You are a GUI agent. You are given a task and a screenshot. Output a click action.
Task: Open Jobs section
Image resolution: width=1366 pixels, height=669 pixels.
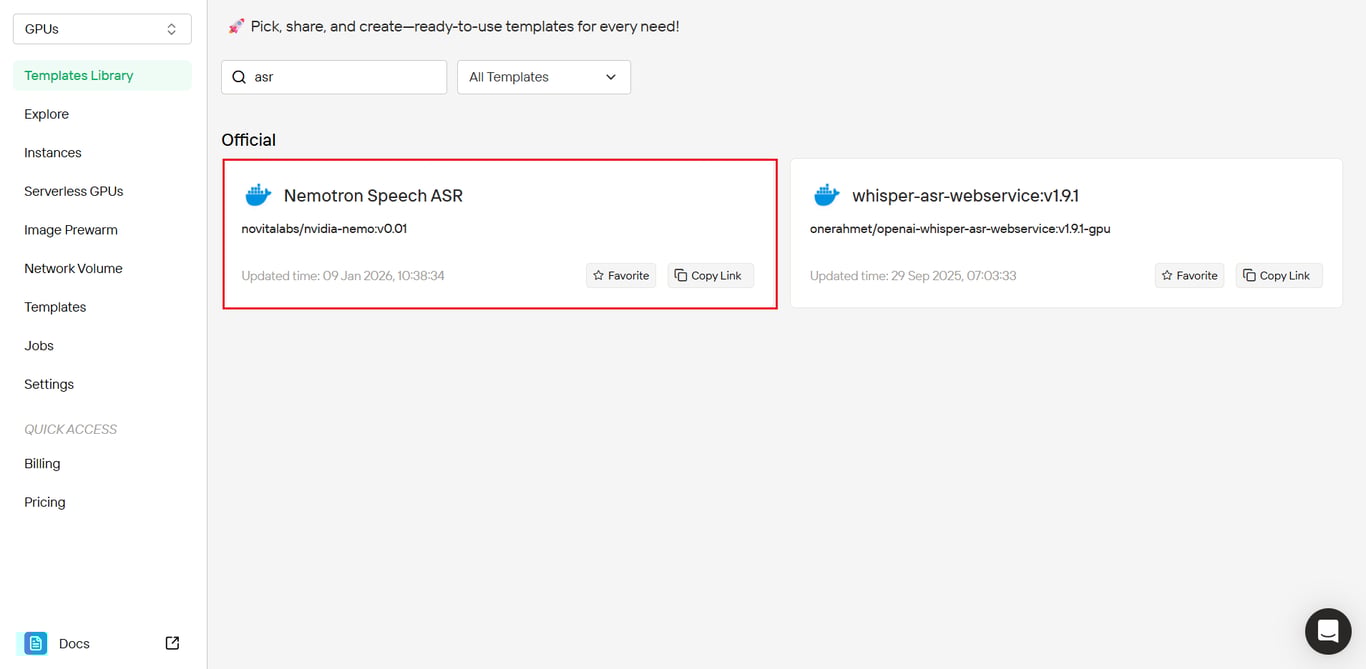click(39, 346)
